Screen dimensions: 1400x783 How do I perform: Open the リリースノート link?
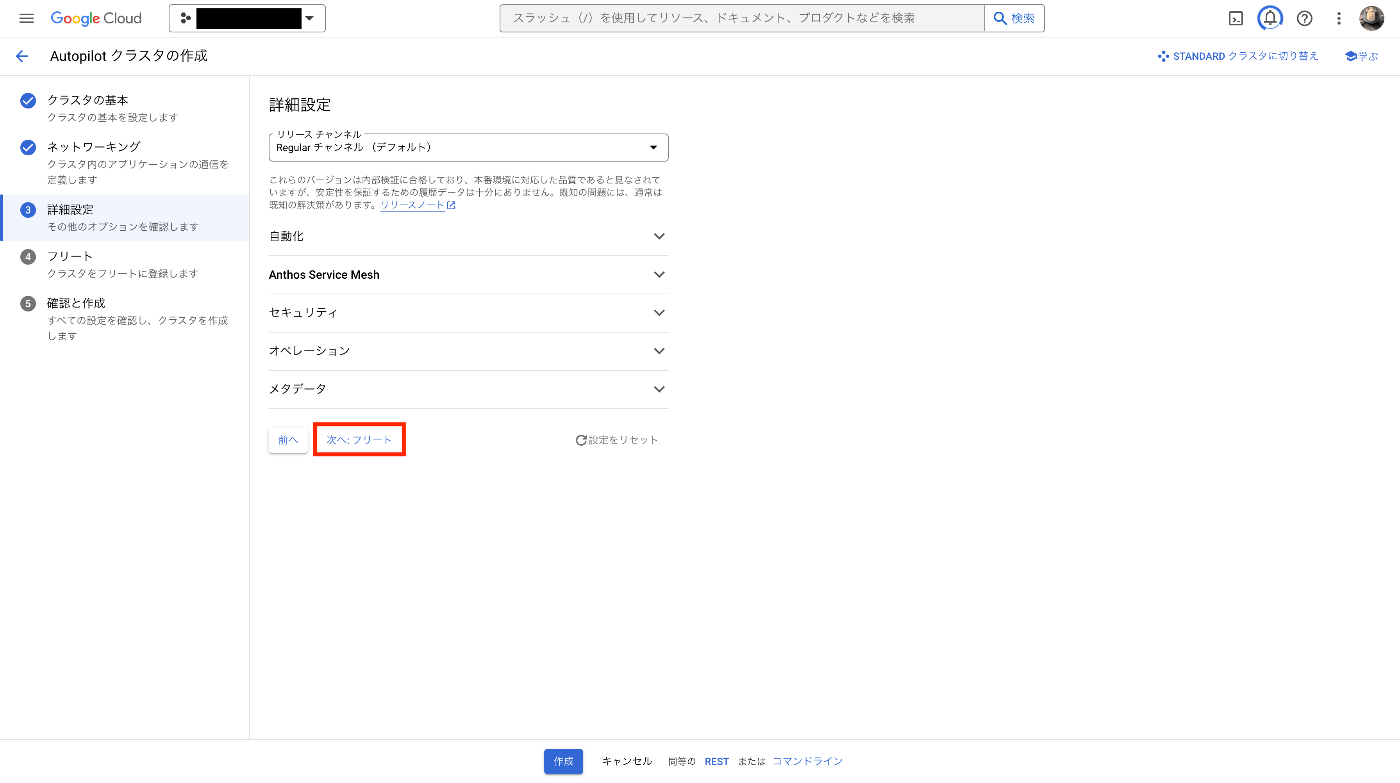pyautogui.click(x=418, y=205)
